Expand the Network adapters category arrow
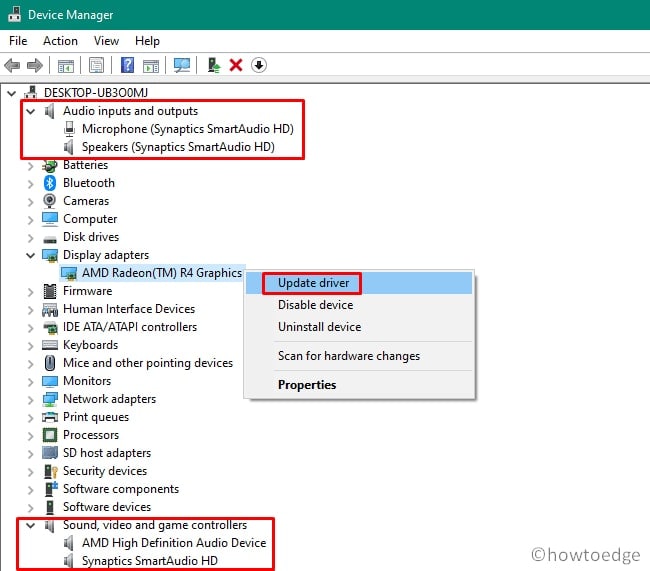Image resolution: width=650 pixels, height=571 pixels. coord(30,400)
